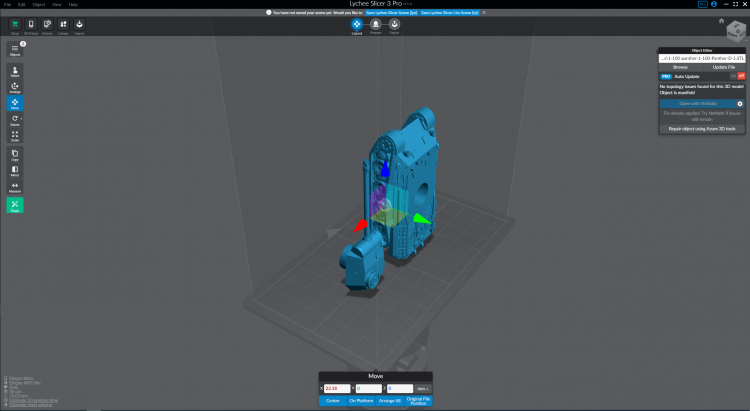Image resolution: width=750 pixels, height=411 pixels.
Task: Open the Object menu
Action: coord(38,4)
